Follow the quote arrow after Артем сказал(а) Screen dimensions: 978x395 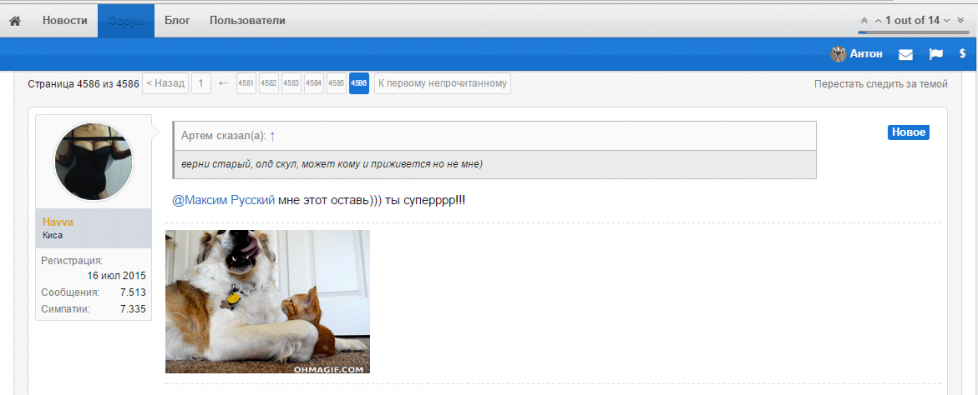point(273,135)
